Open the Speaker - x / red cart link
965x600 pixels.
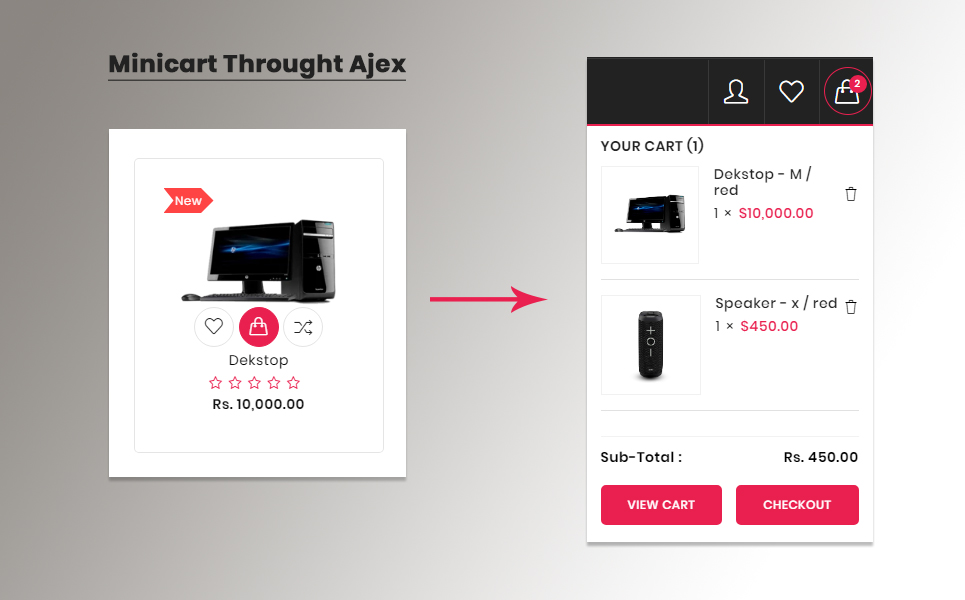coord(776,303)
